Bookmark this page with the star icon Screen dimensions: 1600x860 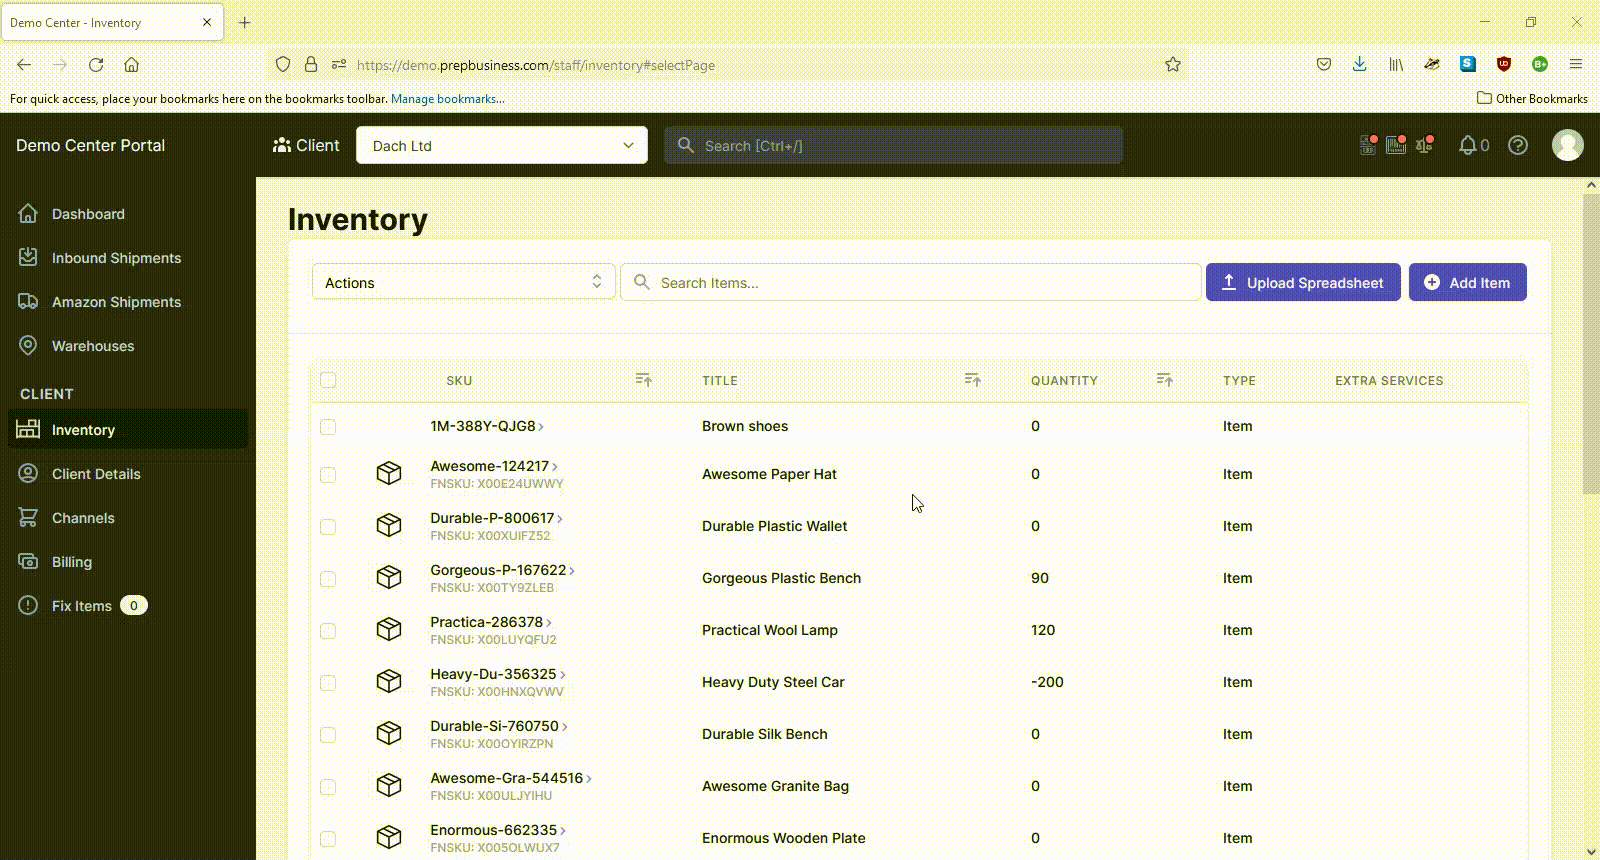[x=1173, y=64]
